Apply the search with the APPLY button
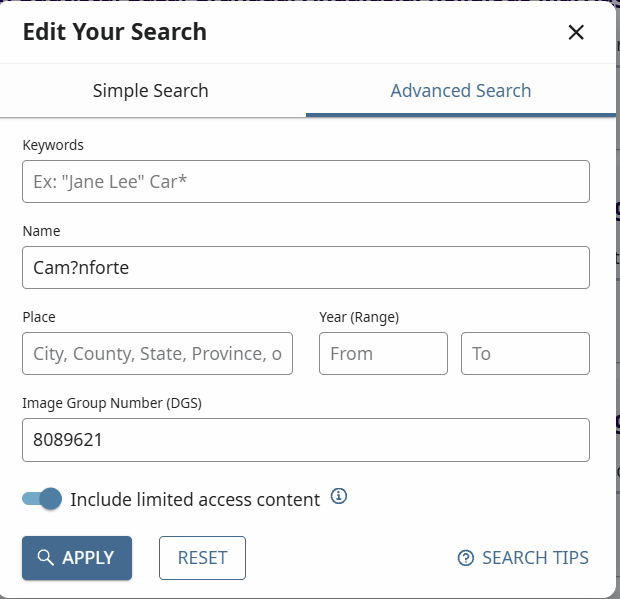620x599 pixels. (x=77, y=558)
